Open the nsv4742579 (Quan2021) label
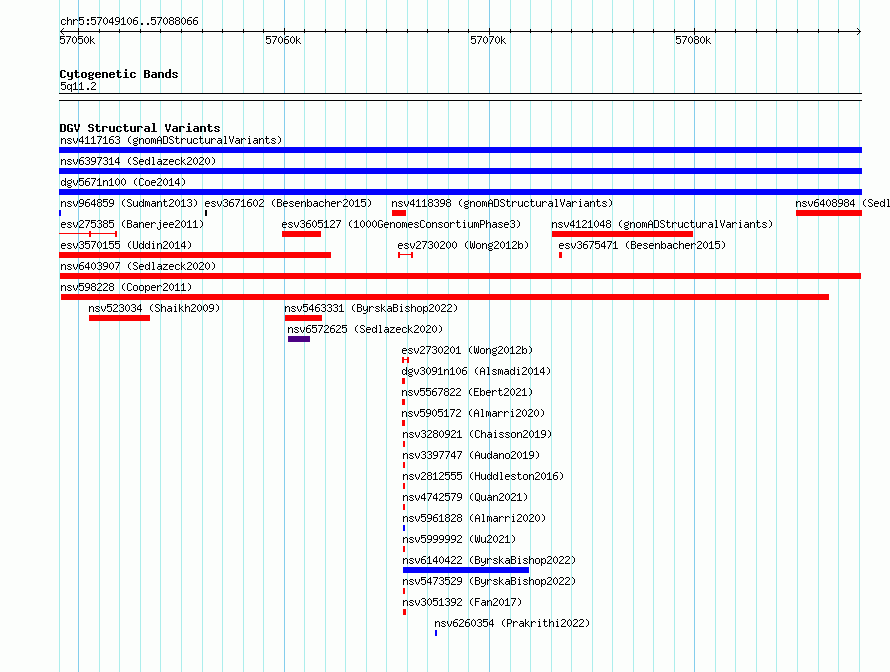The height and width of the screenshot is (672, 890). click(x=465, y=497)
